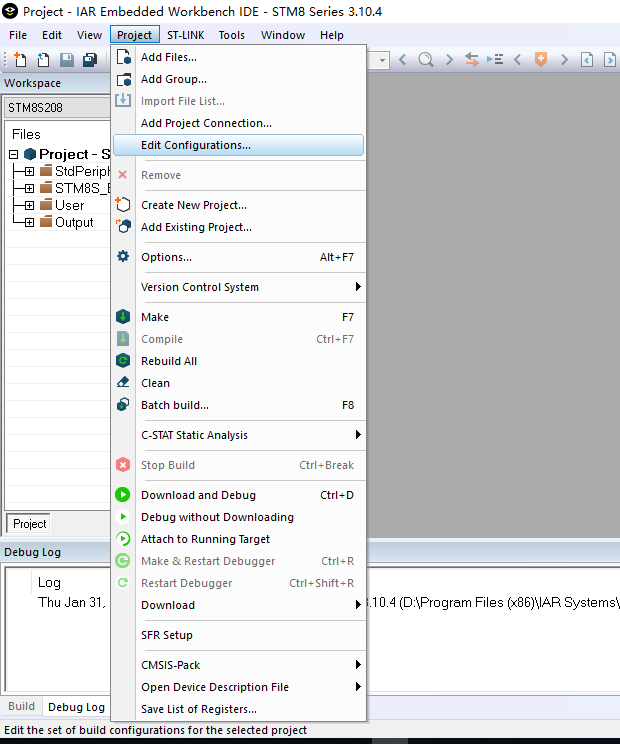Open the ST-LINK menu
Viewport: 620px width, 744px height.
pos(185,35)
